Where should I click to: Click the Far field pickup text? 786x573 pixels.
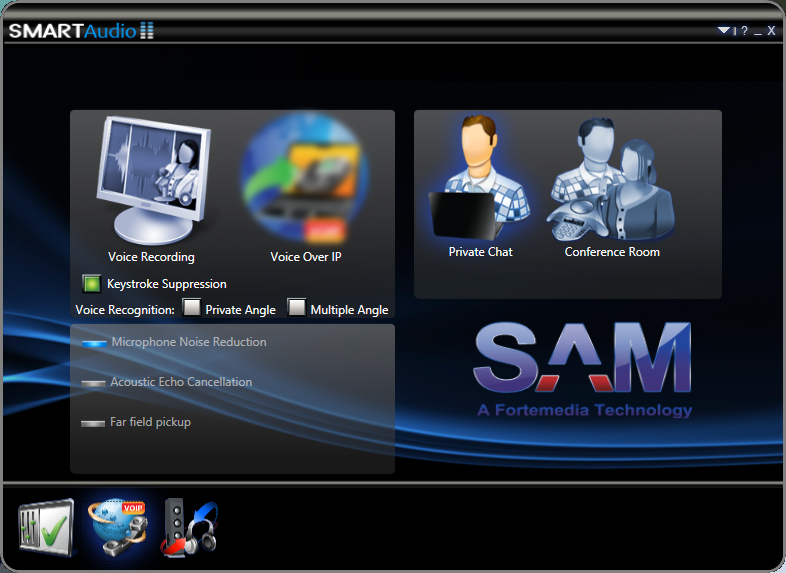point(150,423)
